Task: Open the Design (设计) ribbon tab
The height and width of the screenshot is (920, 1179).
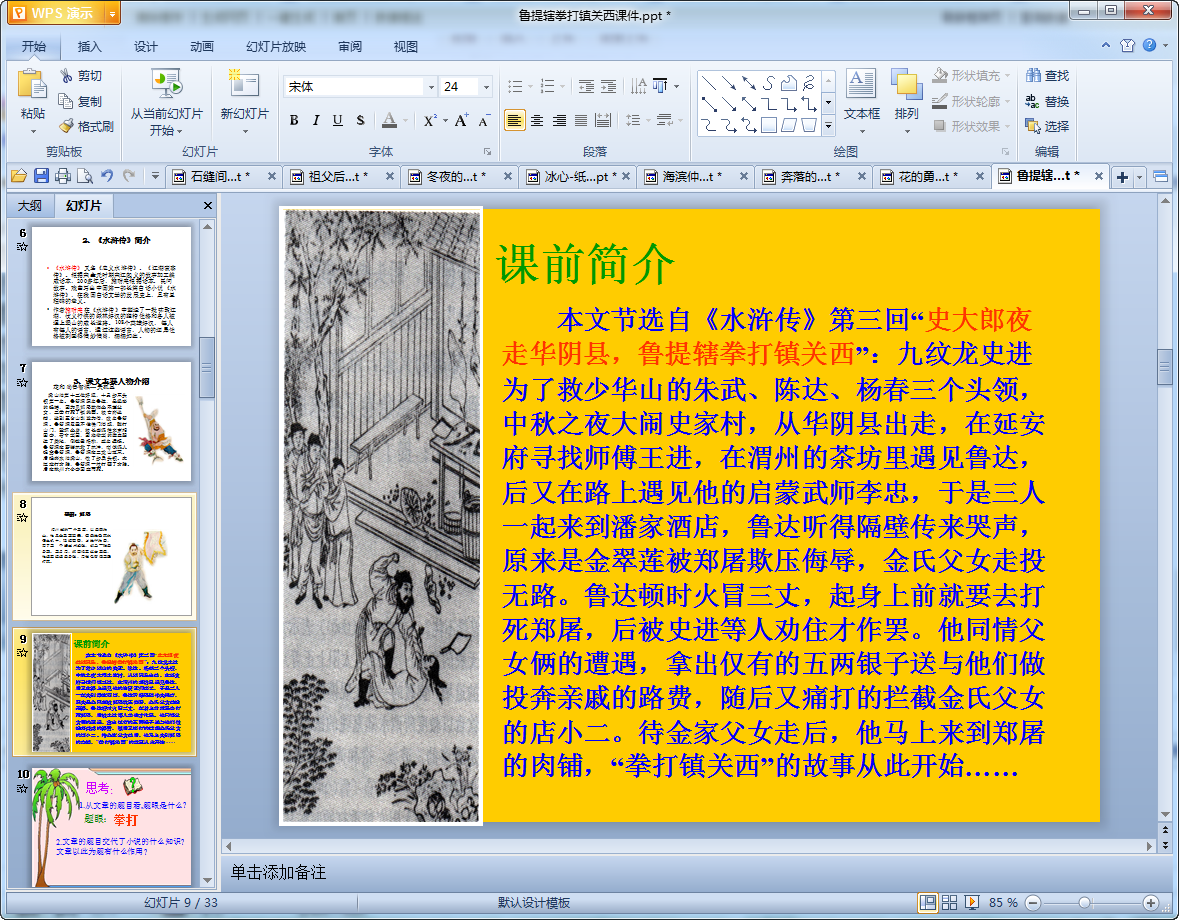Action: coord(146,47)
